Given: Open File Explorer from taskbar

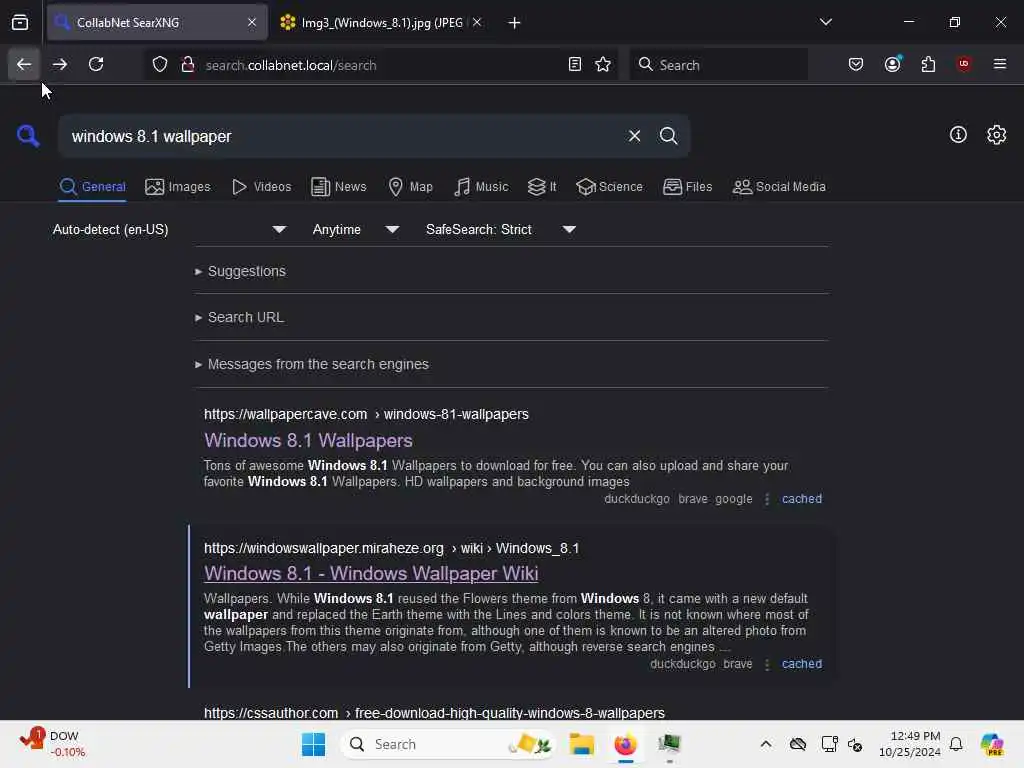Looking at the screenshot, I should (581, 744).
